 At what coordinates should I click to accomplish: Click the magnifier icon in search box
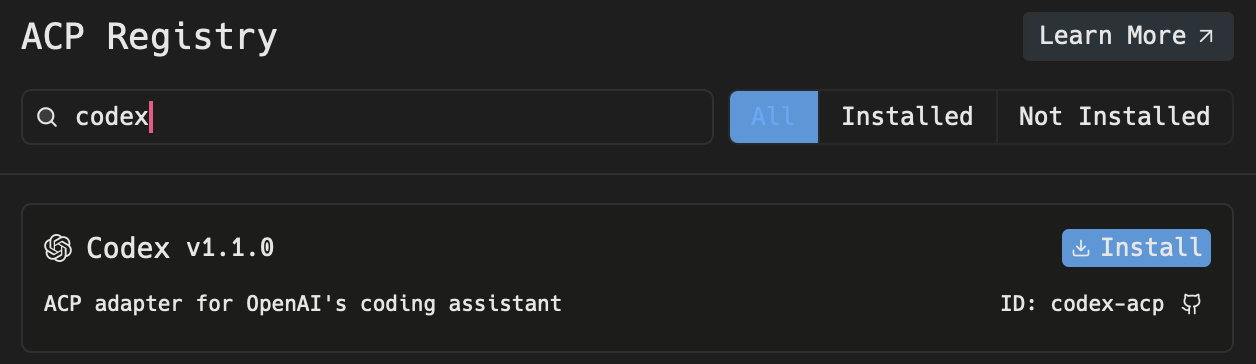coord(47,117)
